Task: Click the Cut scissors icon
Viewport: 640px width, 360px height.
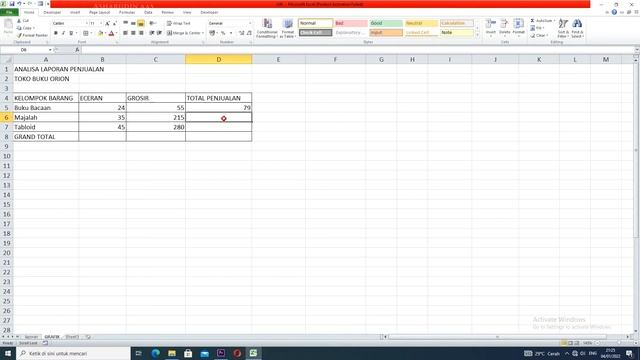Action: pyautogui.click(x=19, y=20)
